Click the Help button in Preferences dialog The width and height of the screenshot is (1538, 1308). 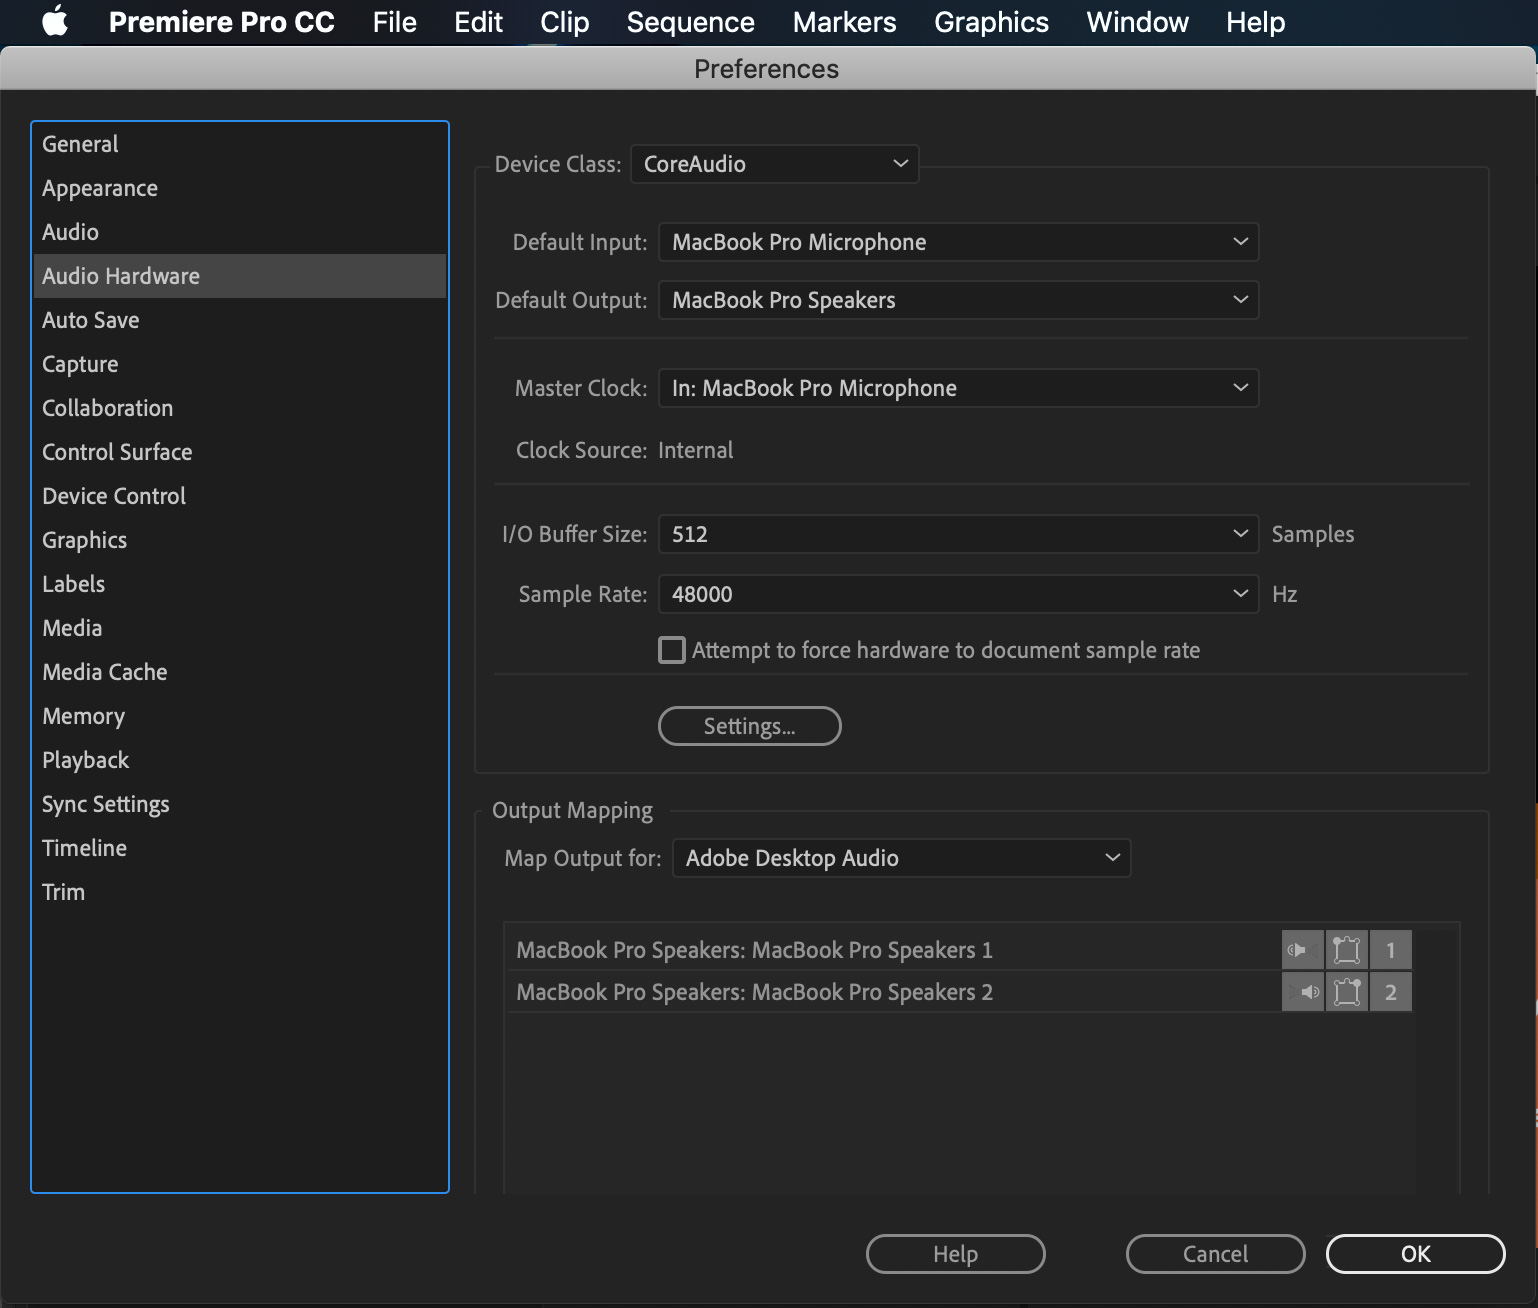(955, 1254)
